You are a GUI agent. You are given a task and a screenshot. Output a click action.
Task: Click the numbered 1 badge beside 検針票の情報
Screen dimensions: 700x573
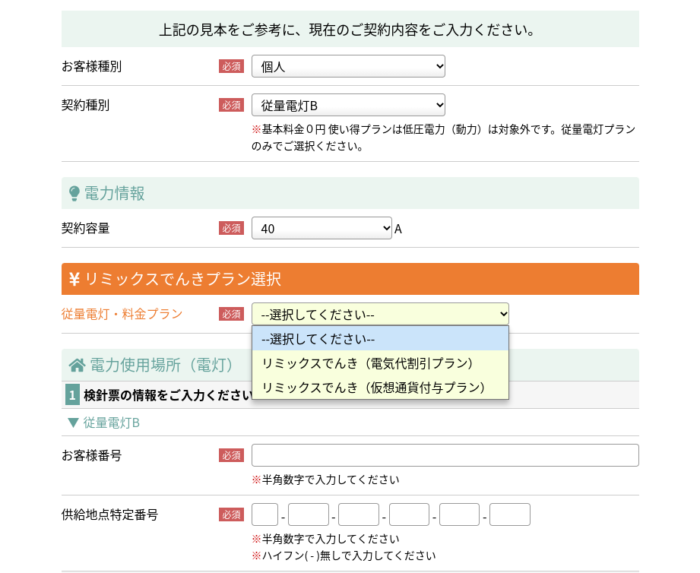(x=72, y=395)
